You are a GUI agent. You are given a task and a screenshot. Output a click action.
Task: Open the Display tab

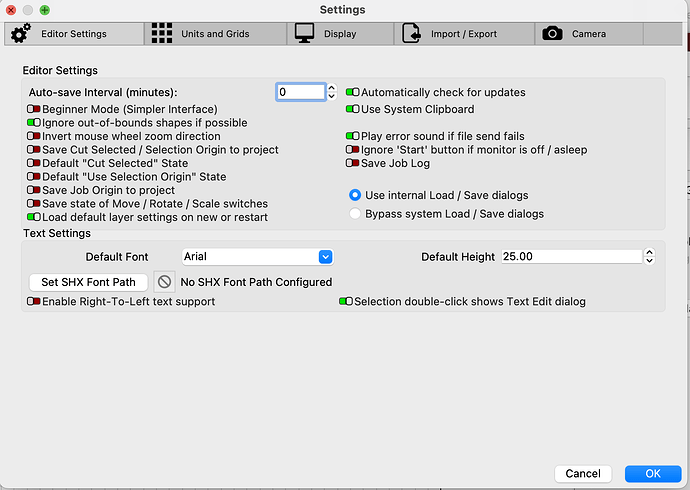(x=340, y=33)
